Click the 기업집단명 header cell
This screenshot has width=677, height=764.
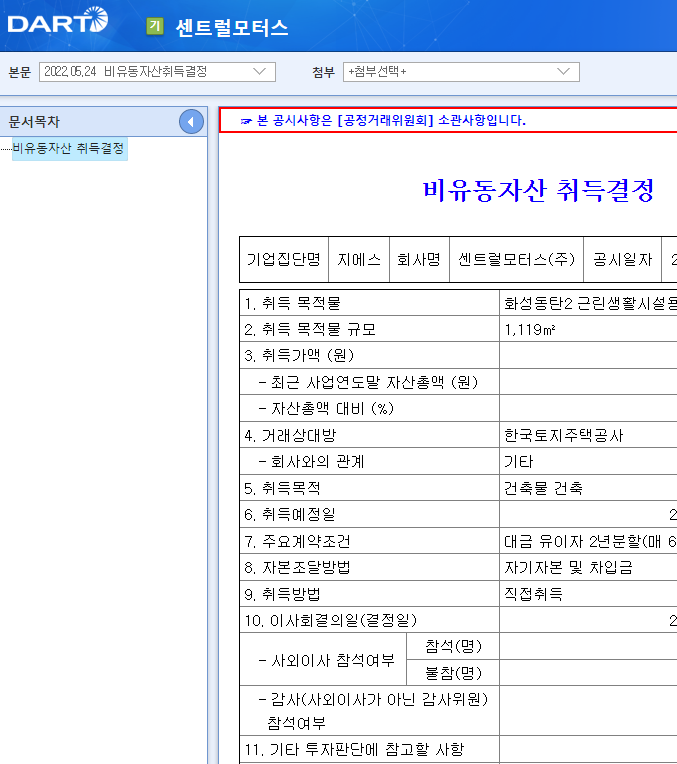point(284,260)
